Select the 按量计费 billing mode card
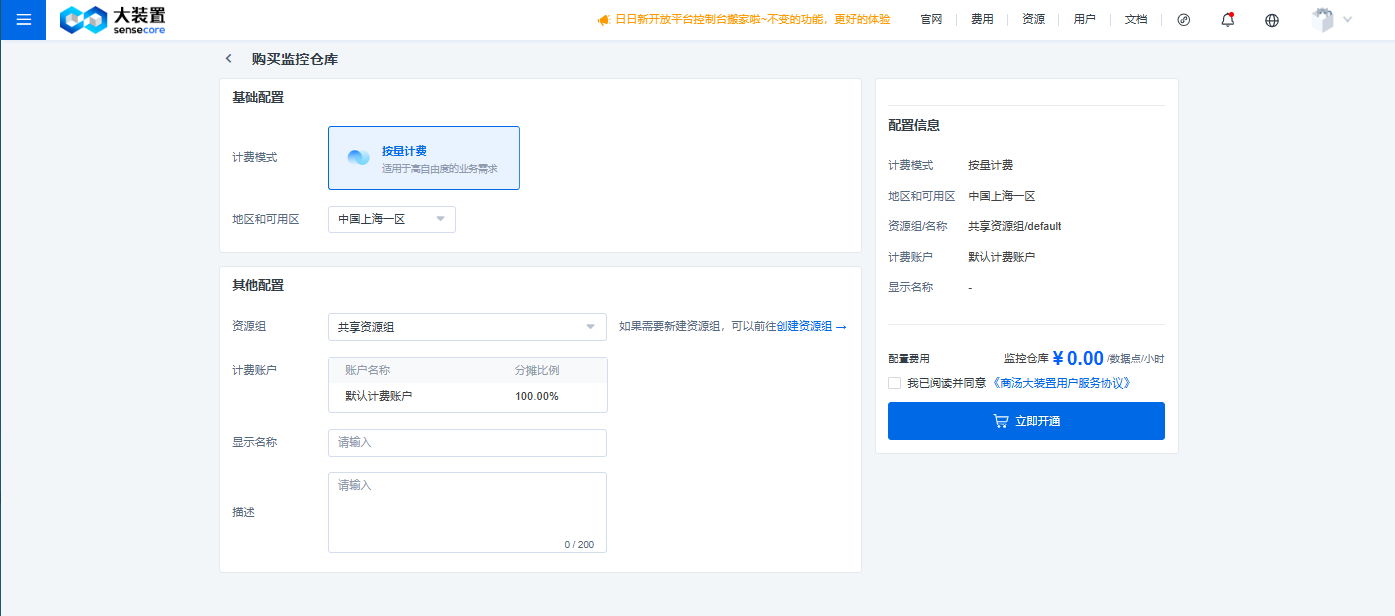Screen dimensions: 1395x616 [424, 158]
